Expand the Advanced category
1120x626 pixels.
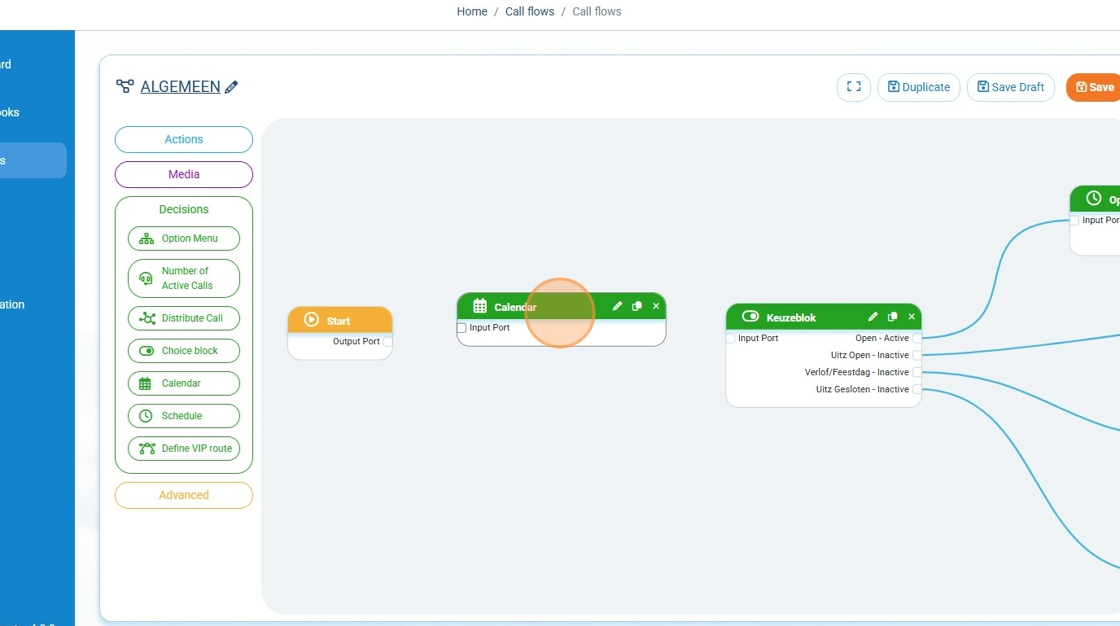point(184,496)
